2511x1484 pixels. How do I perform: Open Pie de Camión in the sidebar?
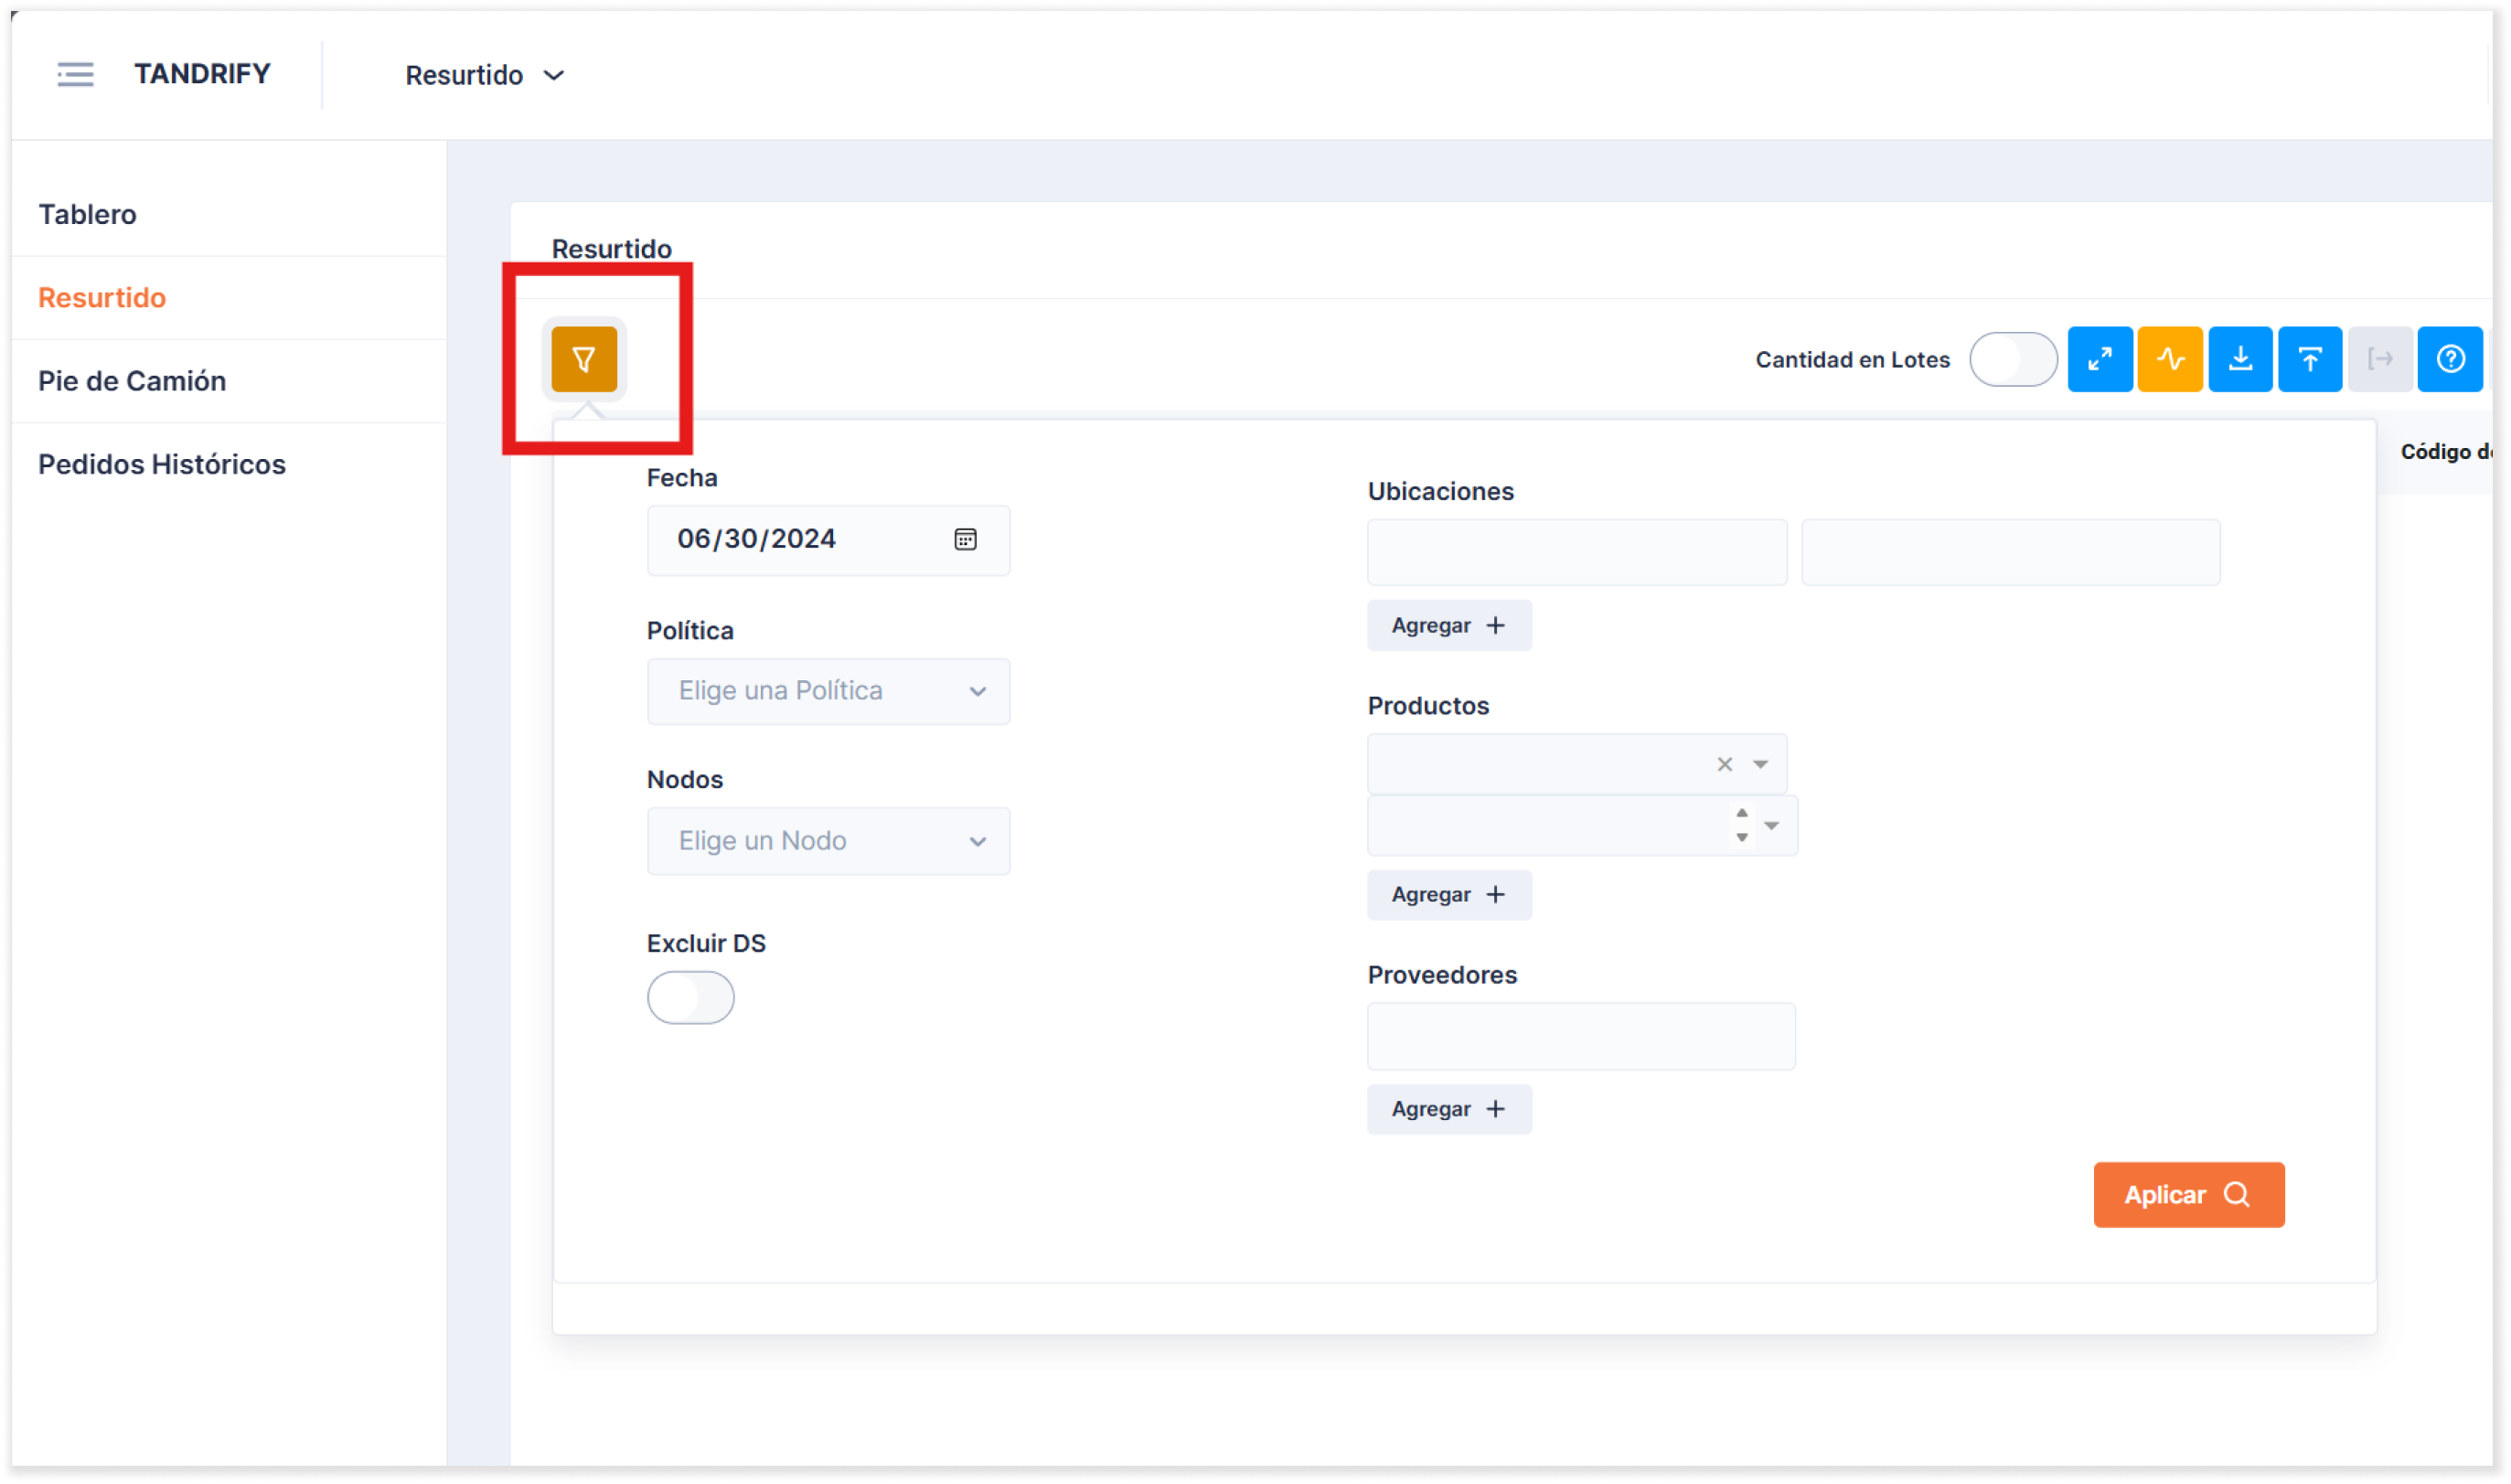pyautogui.click(x=132, y=381)
